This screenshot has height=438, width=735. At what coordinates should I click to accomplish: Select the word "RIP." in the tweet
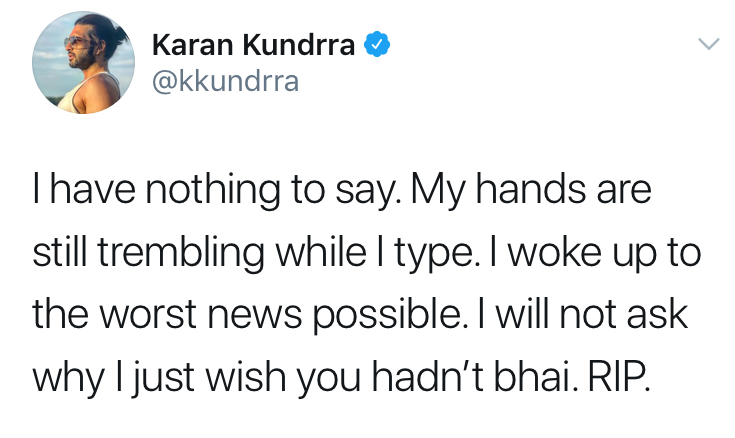(619, 377)
